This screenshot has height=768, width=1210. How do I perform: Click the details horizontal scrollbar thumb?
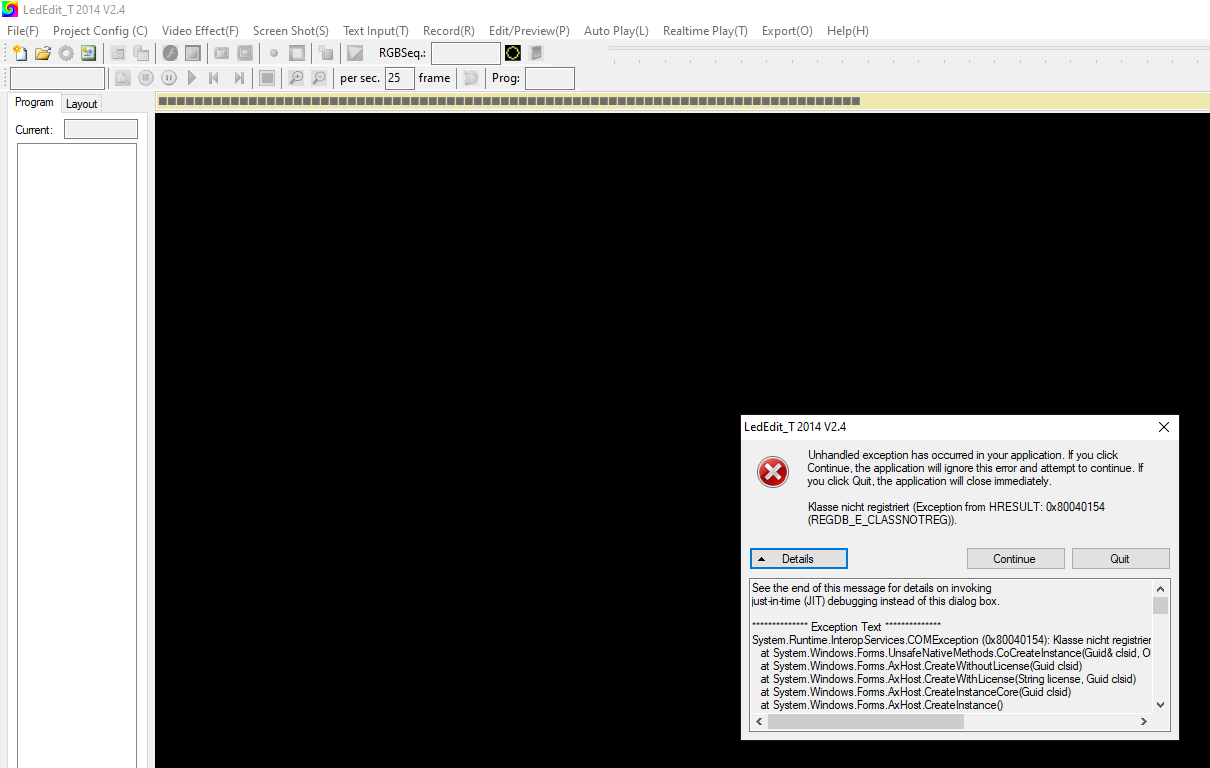[x=866, y=721]
